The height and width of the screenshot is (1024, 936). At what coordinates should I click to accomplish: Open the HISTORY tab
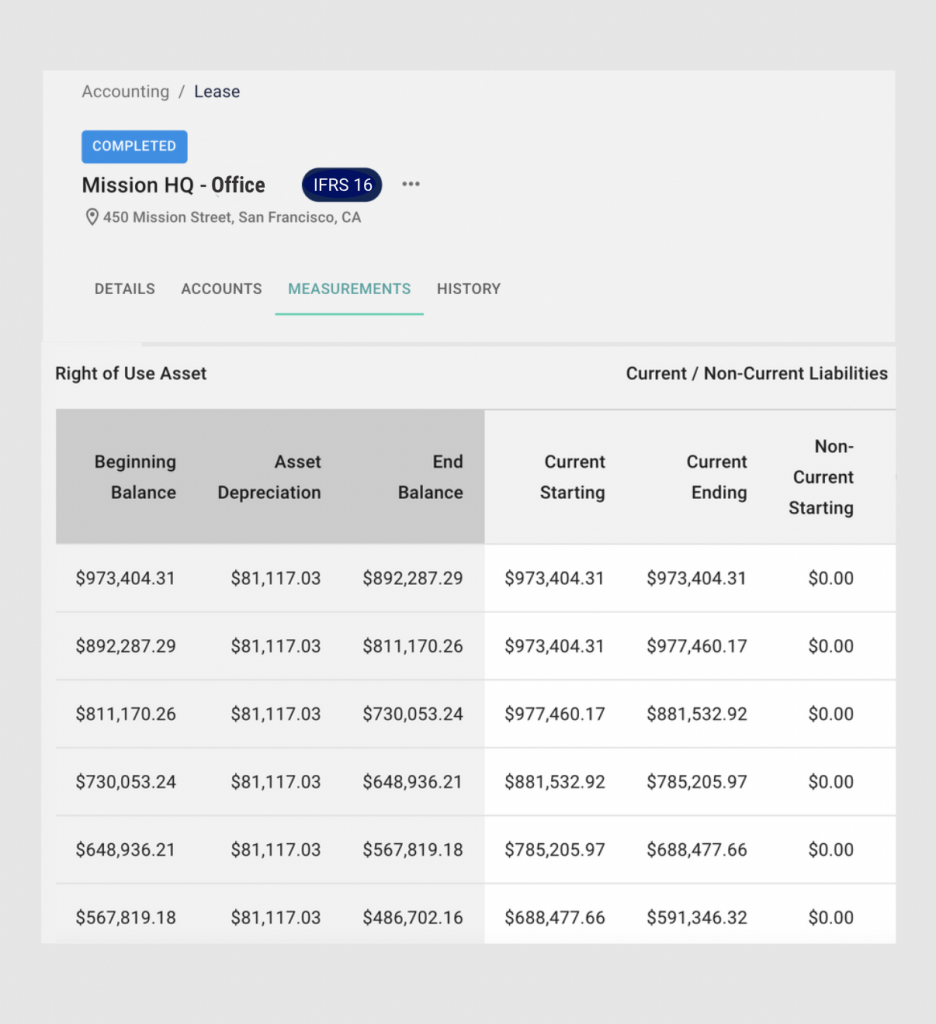click(x=469, y=289)
